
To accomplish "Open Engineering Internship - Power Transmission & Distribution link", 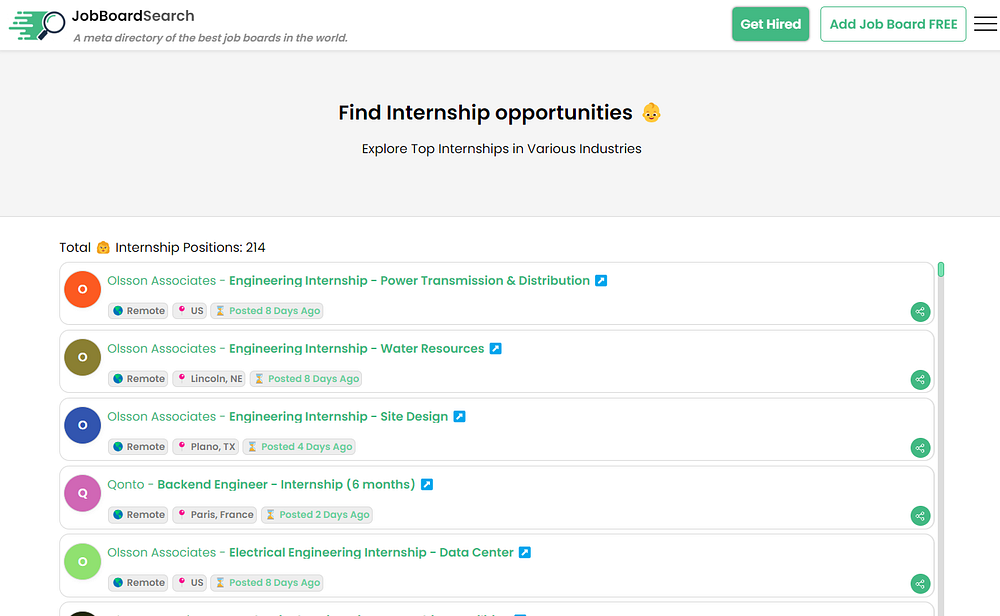I will pyautogui.click(x=409, y=281).
